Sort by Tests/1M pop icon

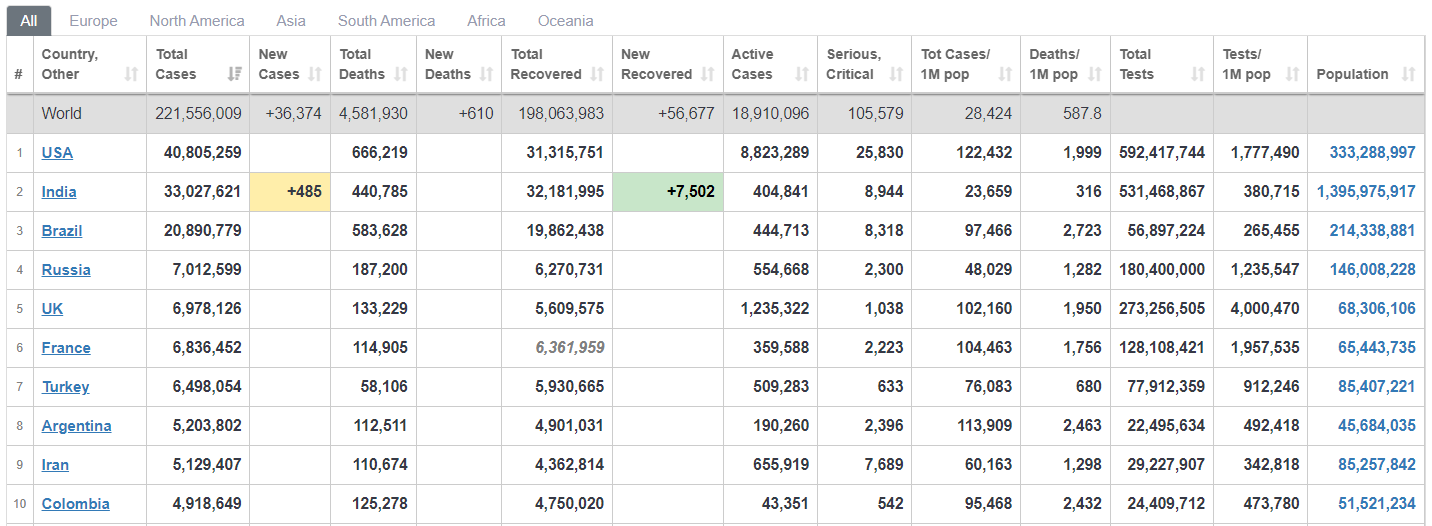click(1292, 74)
